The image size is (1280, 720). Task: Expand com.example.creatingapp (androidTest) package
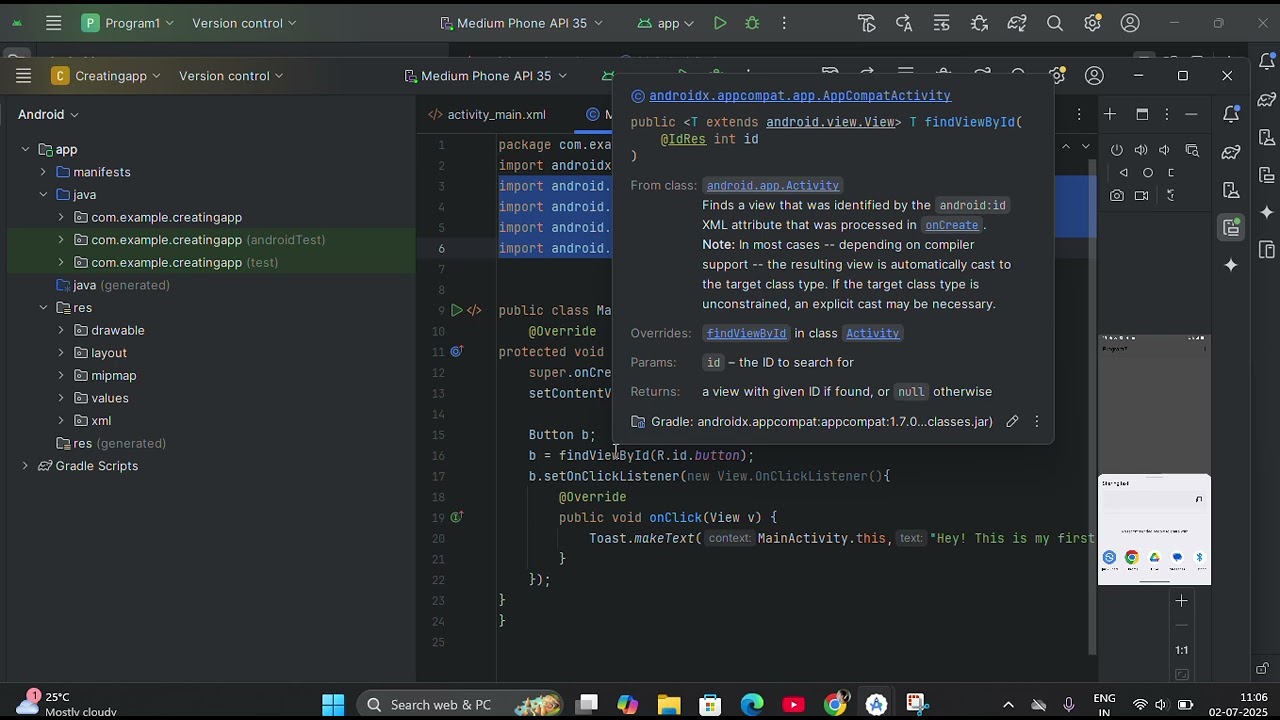[61, 240]
